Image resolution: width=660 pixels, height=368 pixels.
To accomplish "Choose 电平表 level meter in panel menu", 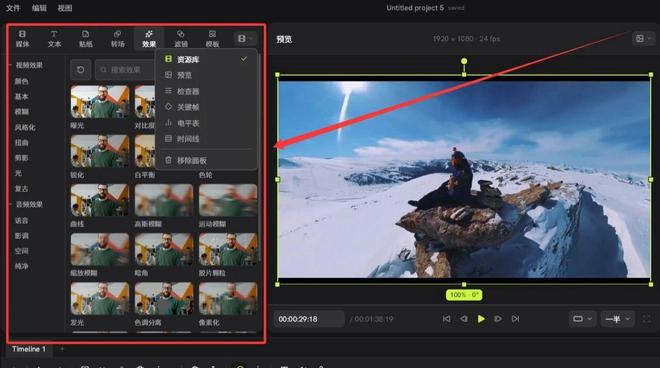I will coord(206,123).
